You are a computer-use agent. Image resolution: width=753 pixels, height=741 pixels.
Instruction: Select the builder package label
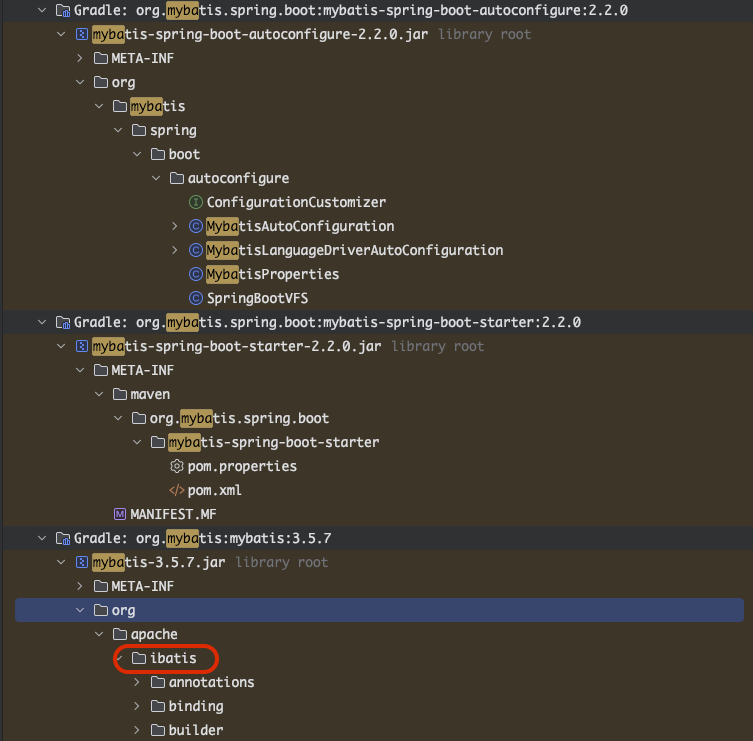coord(196,730)
